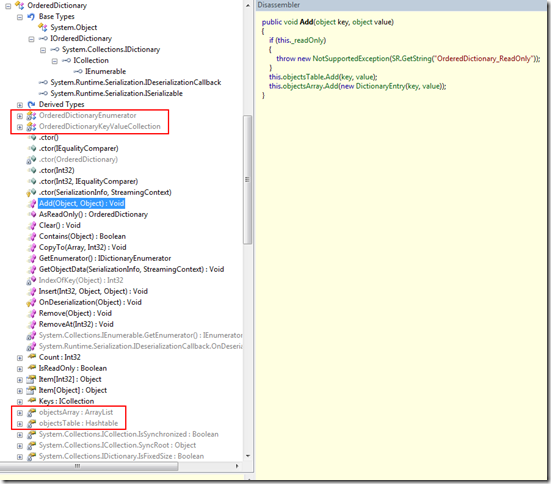551x484 pixels.
Task: Expand the OrderedDictionaryEnumerator nested class
Action: (x=20, y=116)
